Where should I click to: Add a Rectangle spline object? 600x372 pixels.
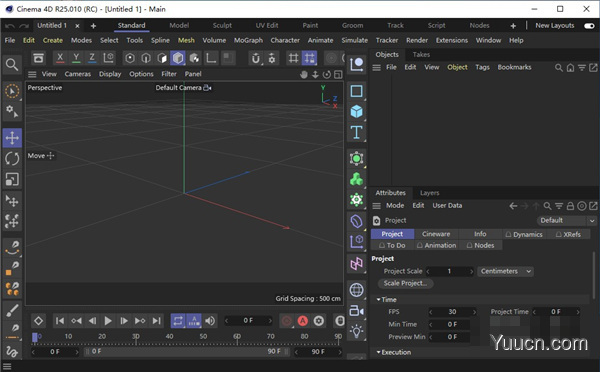point(357,91)
